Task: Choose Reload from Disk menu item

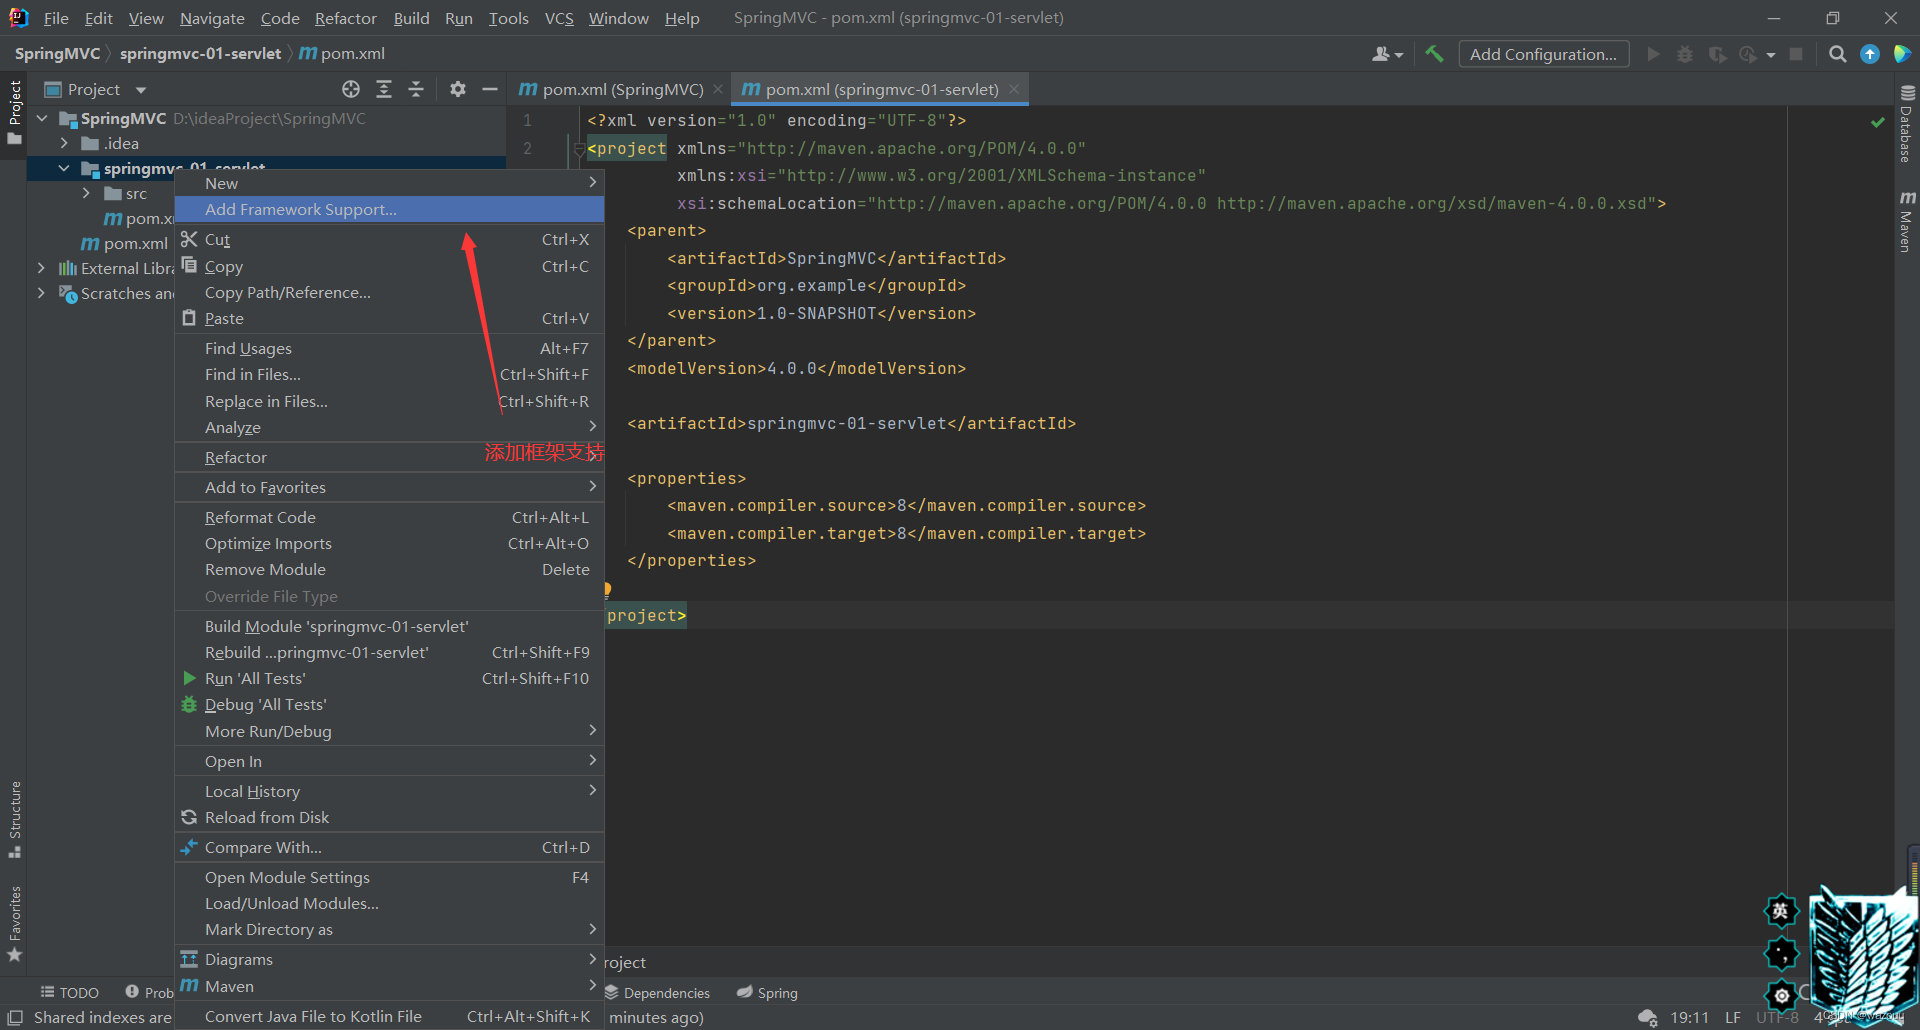Action: point(390,817)
